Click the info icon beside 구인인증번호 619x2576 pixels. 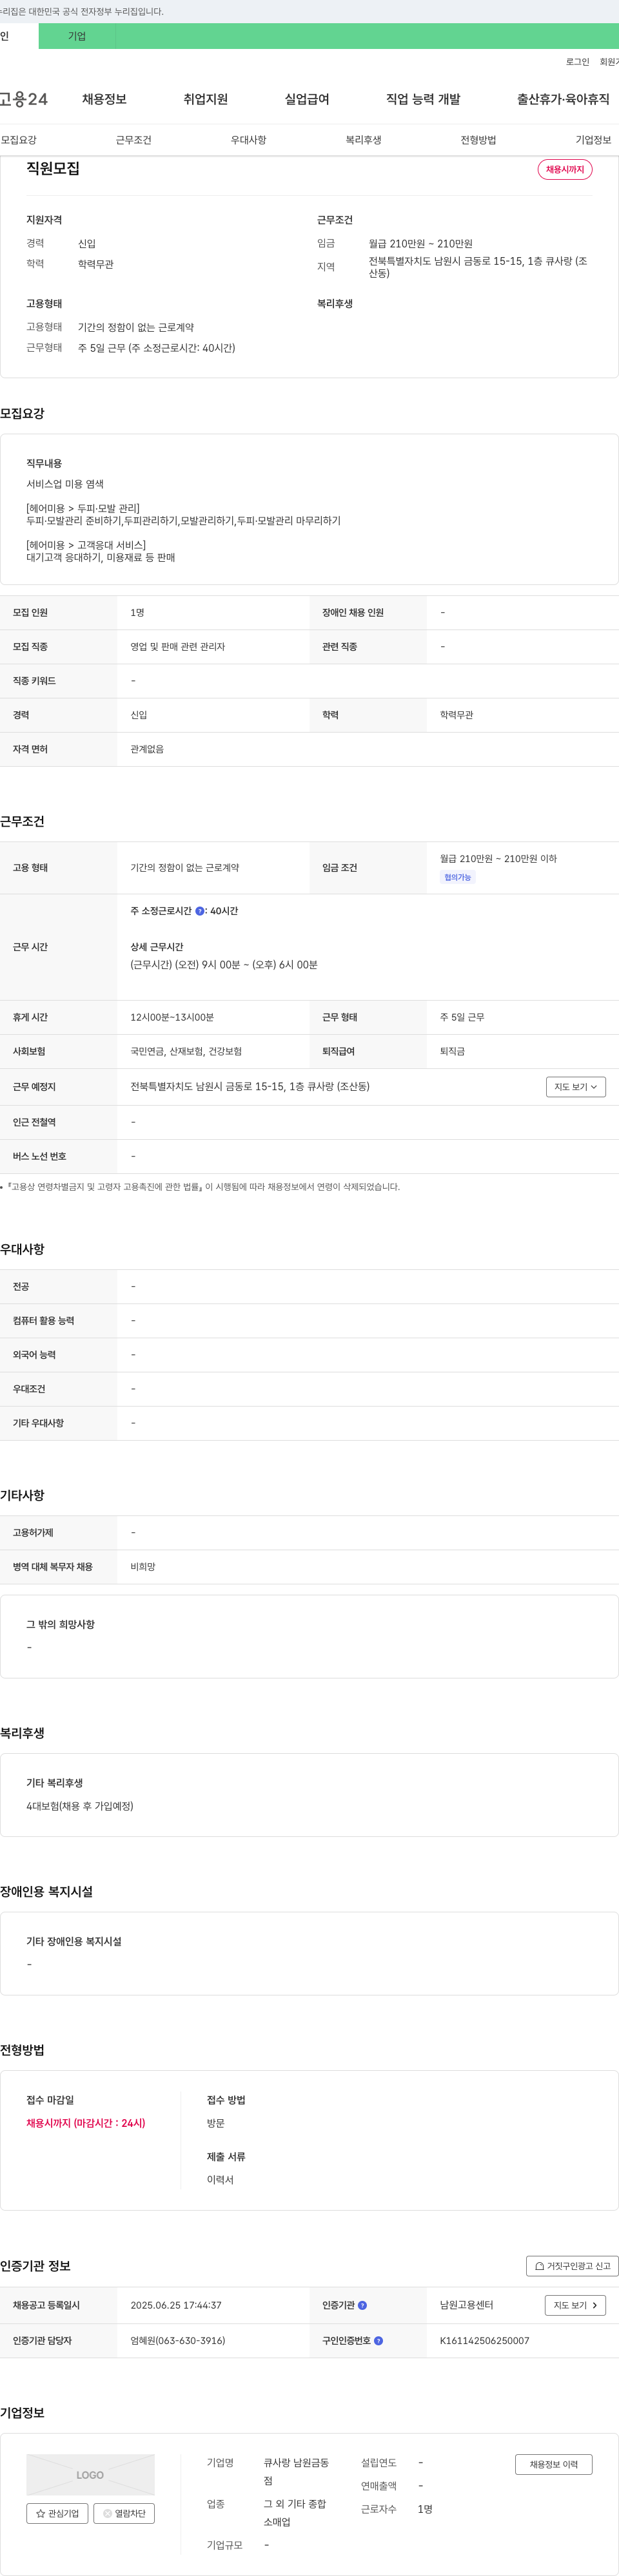click(x=378, y=2340)
